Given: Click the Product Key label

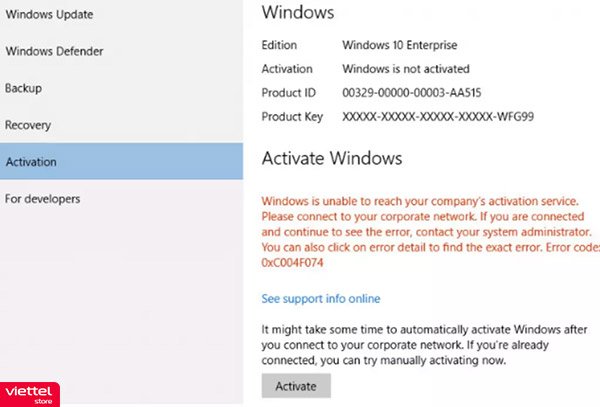Looking at the screenshot, I should [x=292, y=117].
